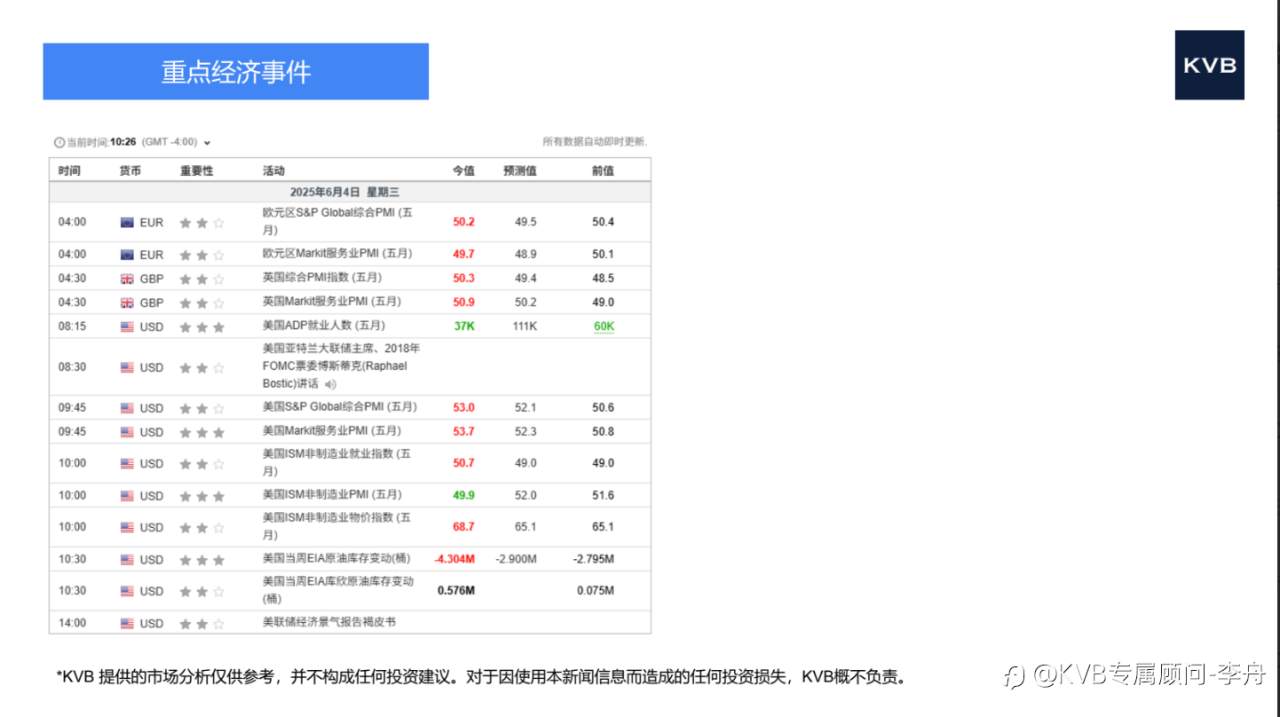
Task: Click the previous value -2.795M
Action: pos(593,560)
